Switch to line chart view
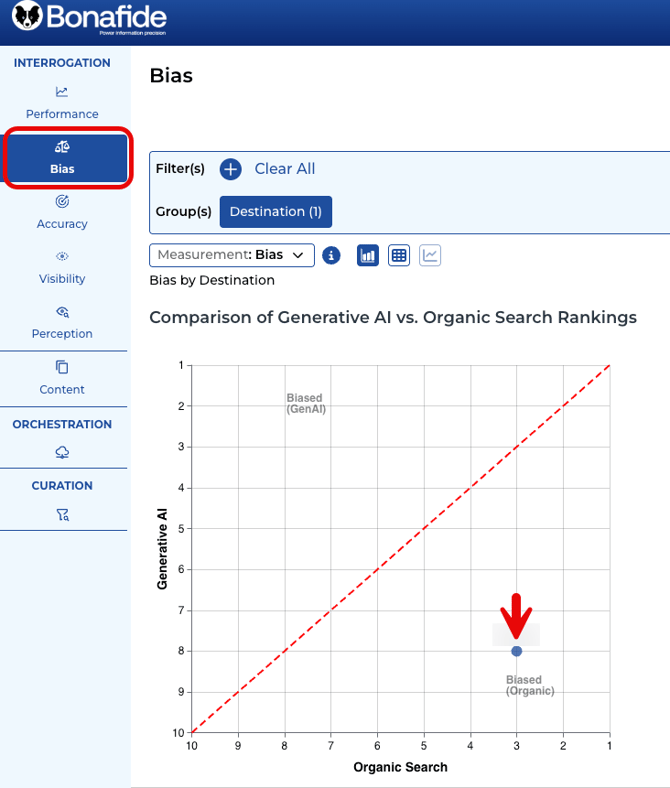 click(430, 255)
